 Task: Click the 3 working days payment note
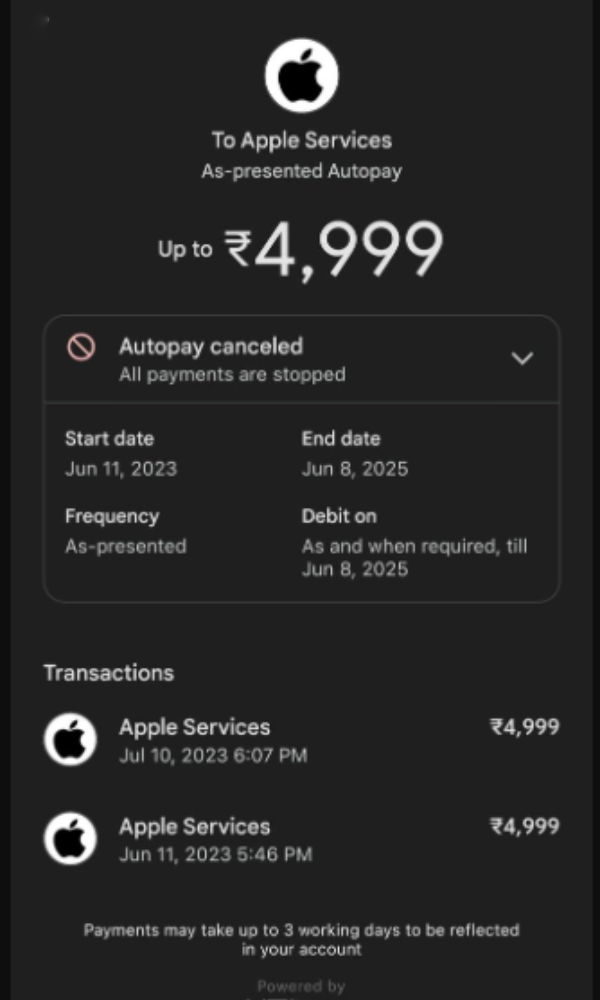coord(301,939)
